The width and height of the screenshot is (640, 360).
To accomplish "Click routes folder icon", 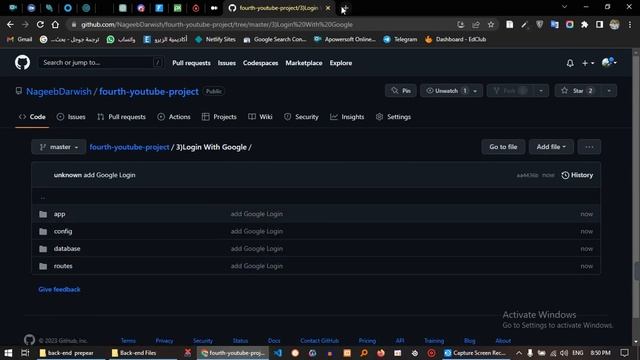I will pos(43,266).
